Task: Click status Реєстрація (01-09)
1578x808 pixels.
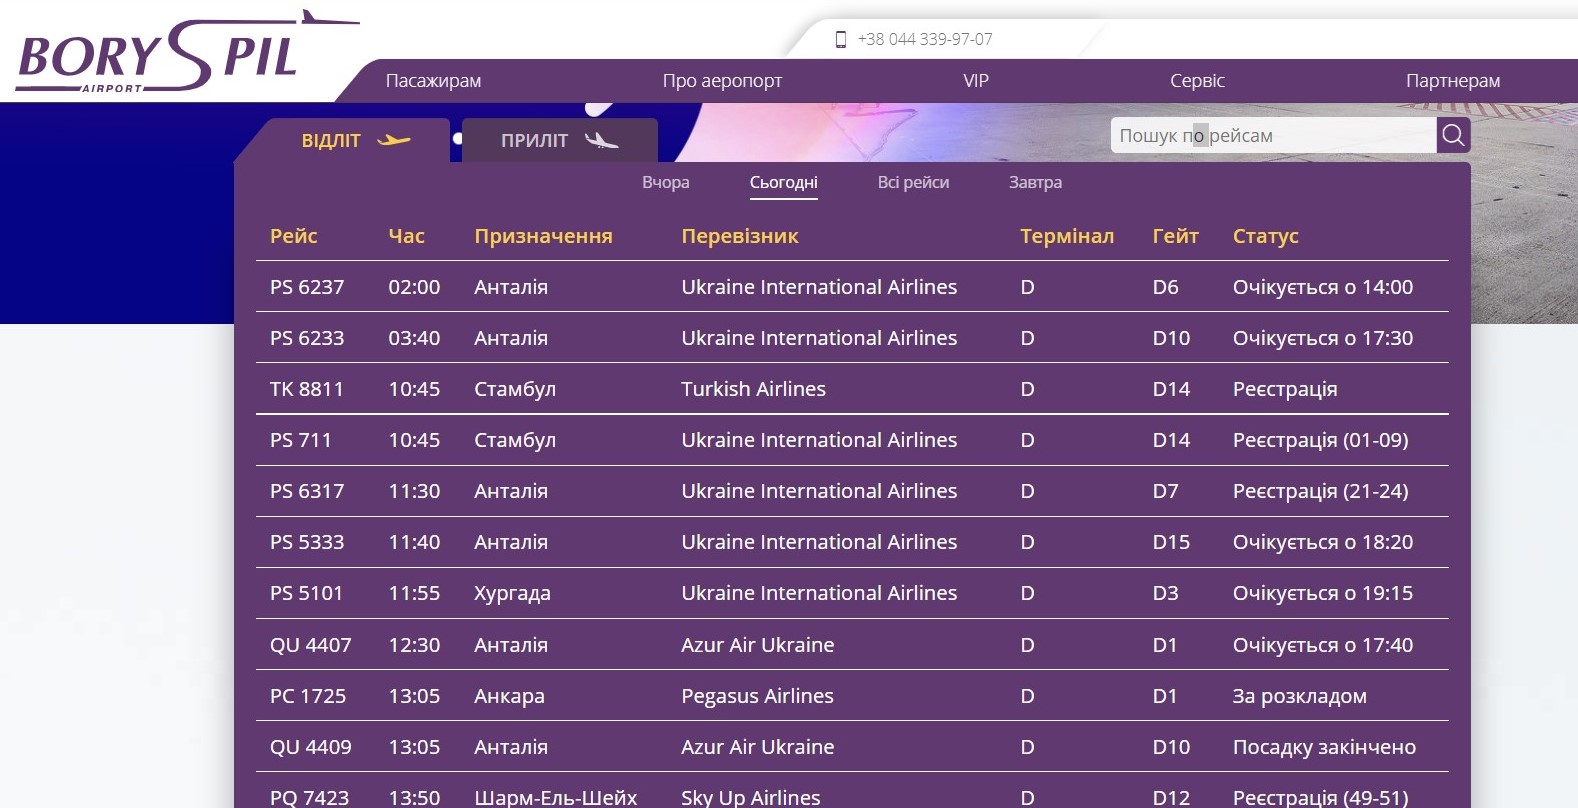Action: (x=1320, y=440)
